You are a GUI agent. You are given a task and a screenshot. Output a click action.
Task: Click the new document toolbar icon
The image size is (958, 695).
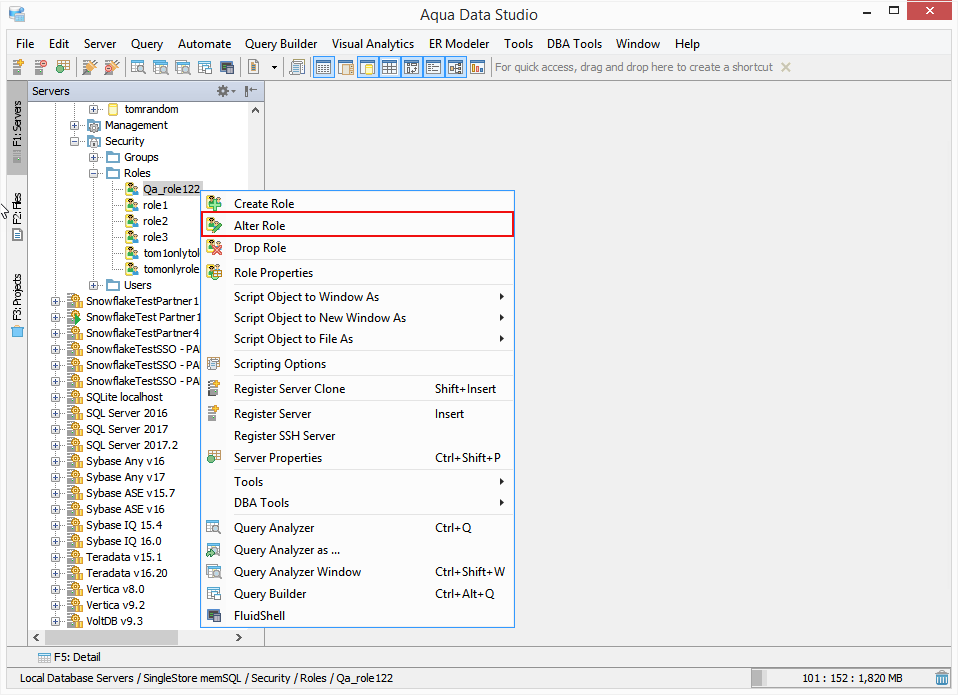click(254, 67)
